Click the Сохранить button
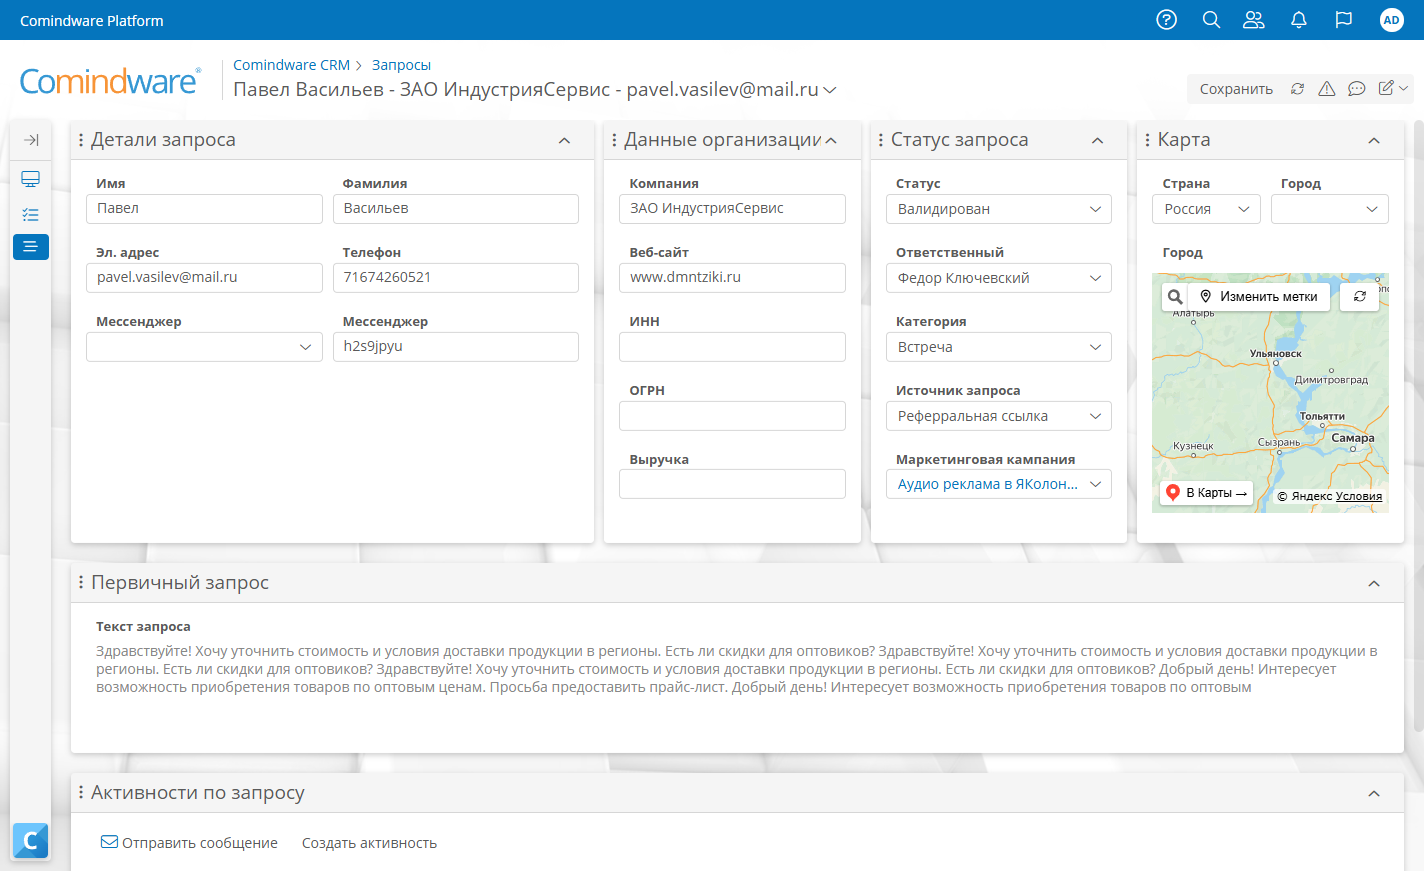 point(1236,89)
